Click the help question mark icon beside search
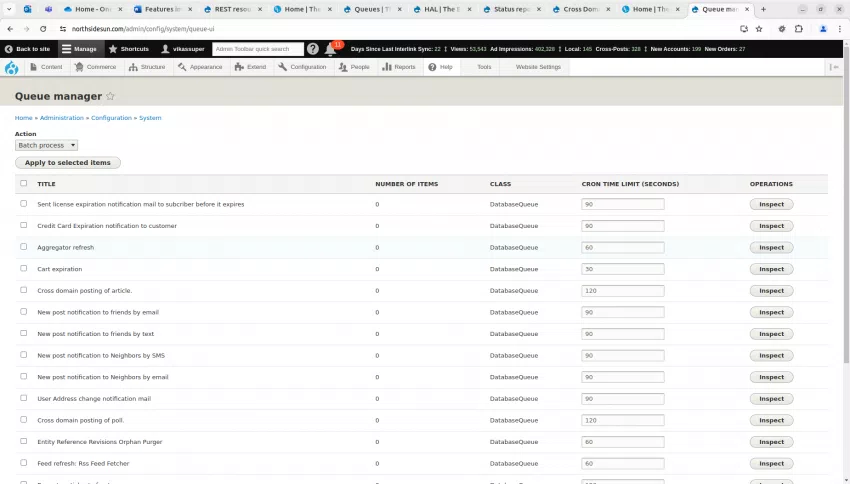The height and width of the screenshot is (484, 850). 313,49
